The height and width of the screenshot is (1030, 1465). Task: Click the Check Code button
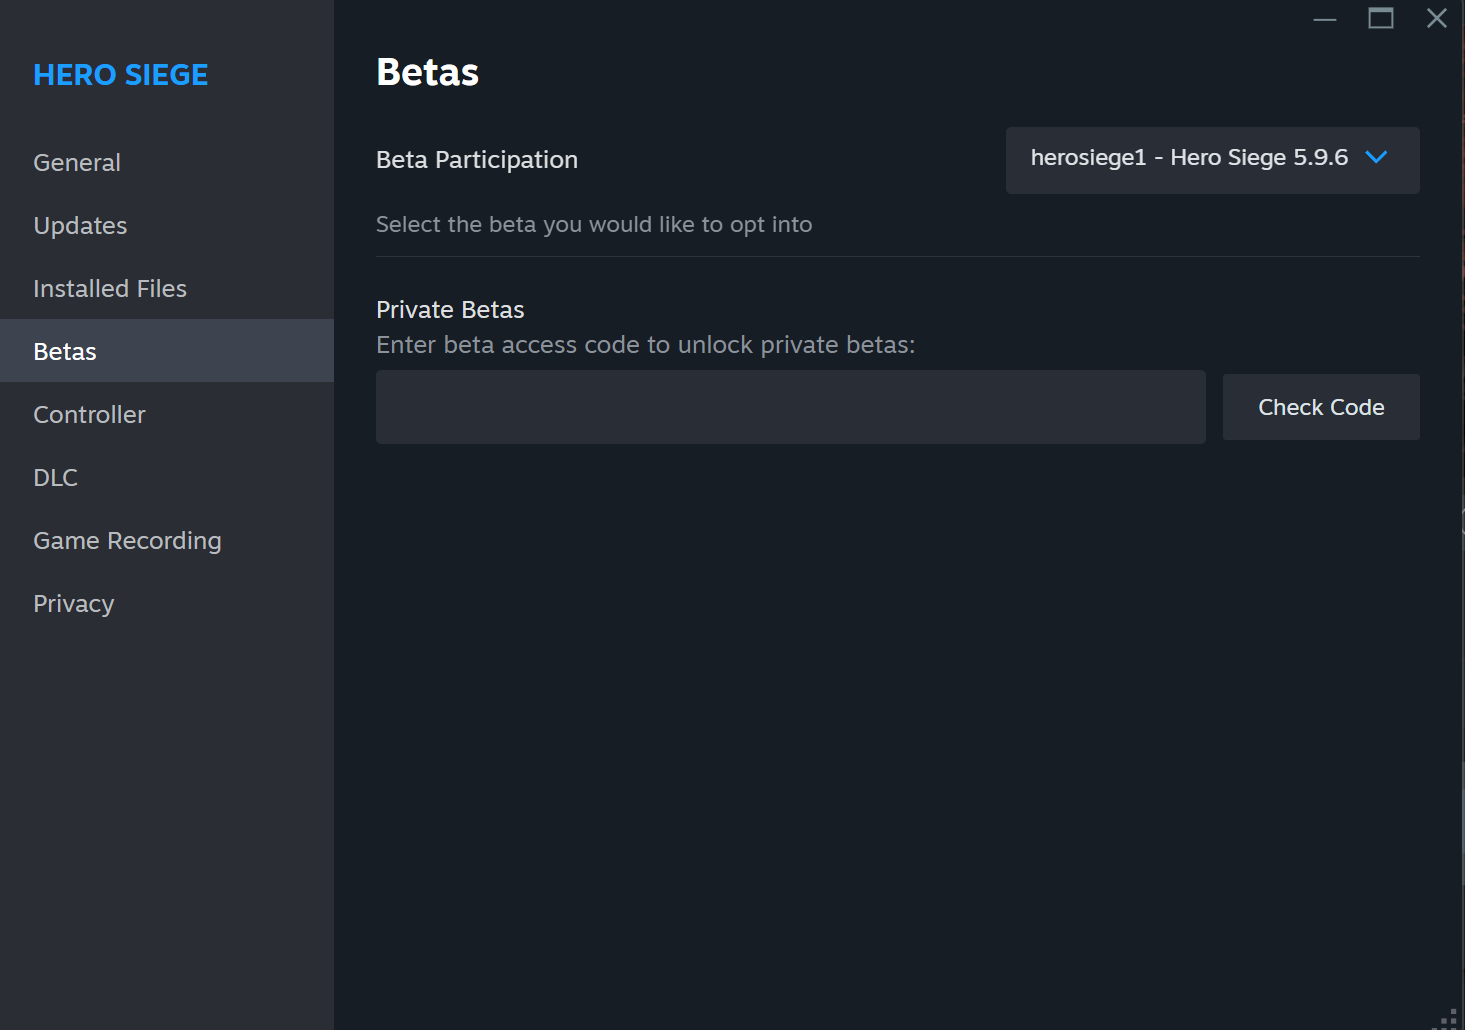point(1321,407)
